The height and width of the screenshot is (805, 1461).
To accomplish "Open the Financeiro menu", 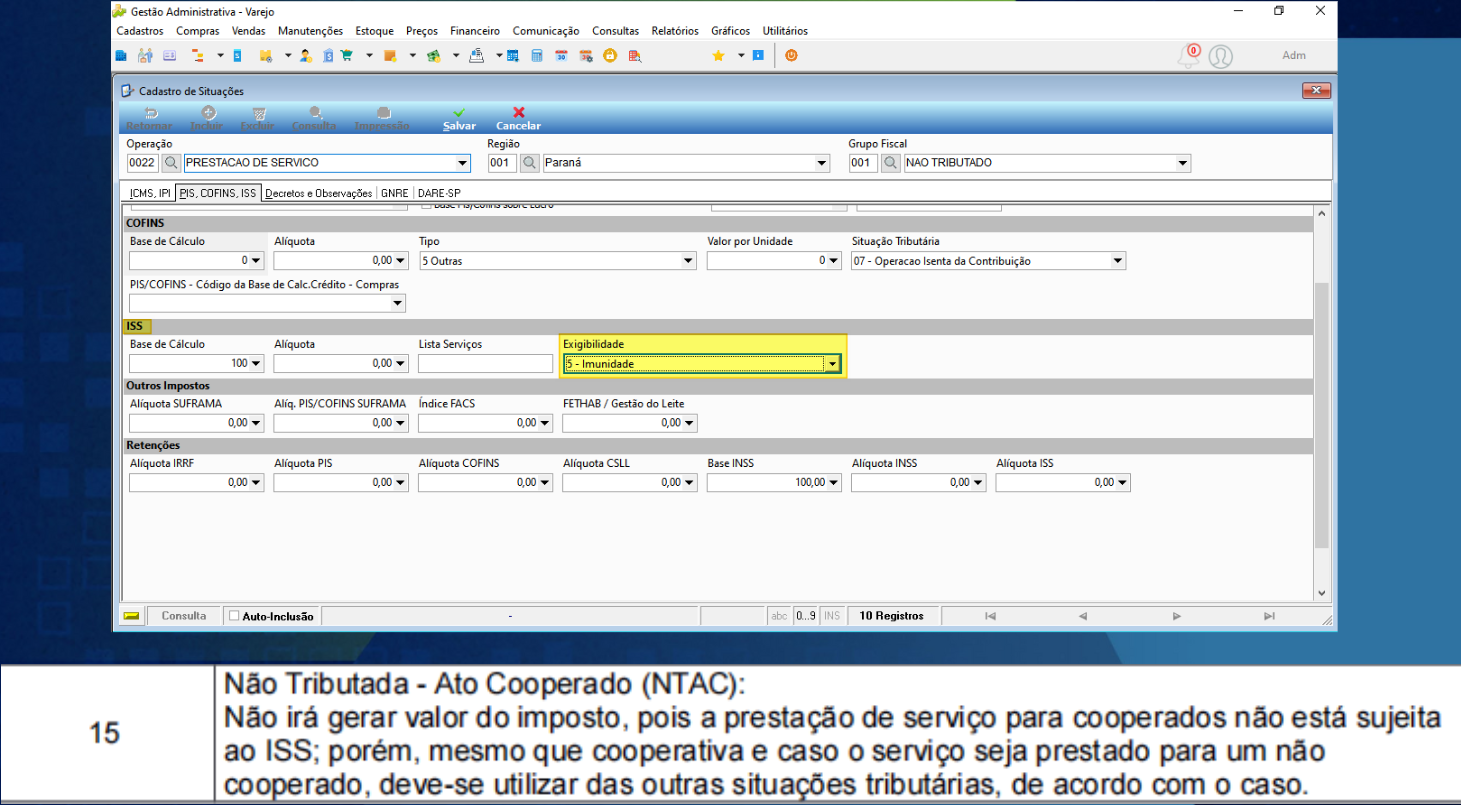I will tap(475, 31).
